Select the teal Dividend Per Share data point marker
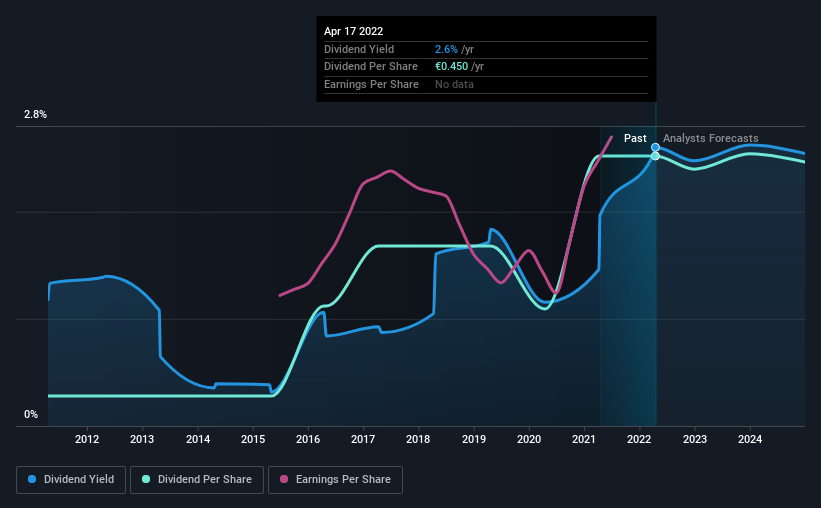The width and height of the screenshot is (821, 508). [655, 156]
